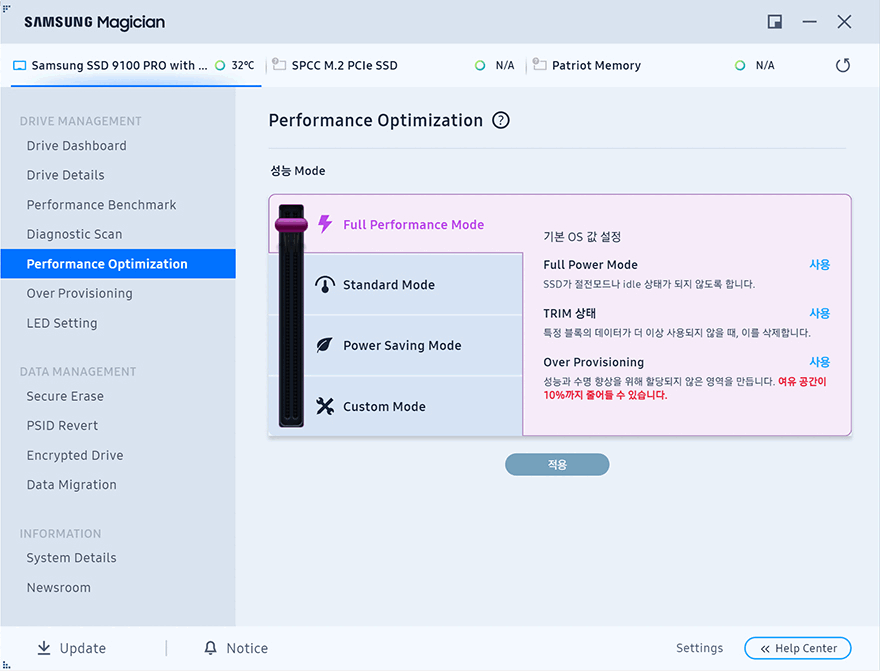Viewport: 880px width, 671px height.
Task: Open the Help Center
Action: pyautogui.click(x=798, y=648)
